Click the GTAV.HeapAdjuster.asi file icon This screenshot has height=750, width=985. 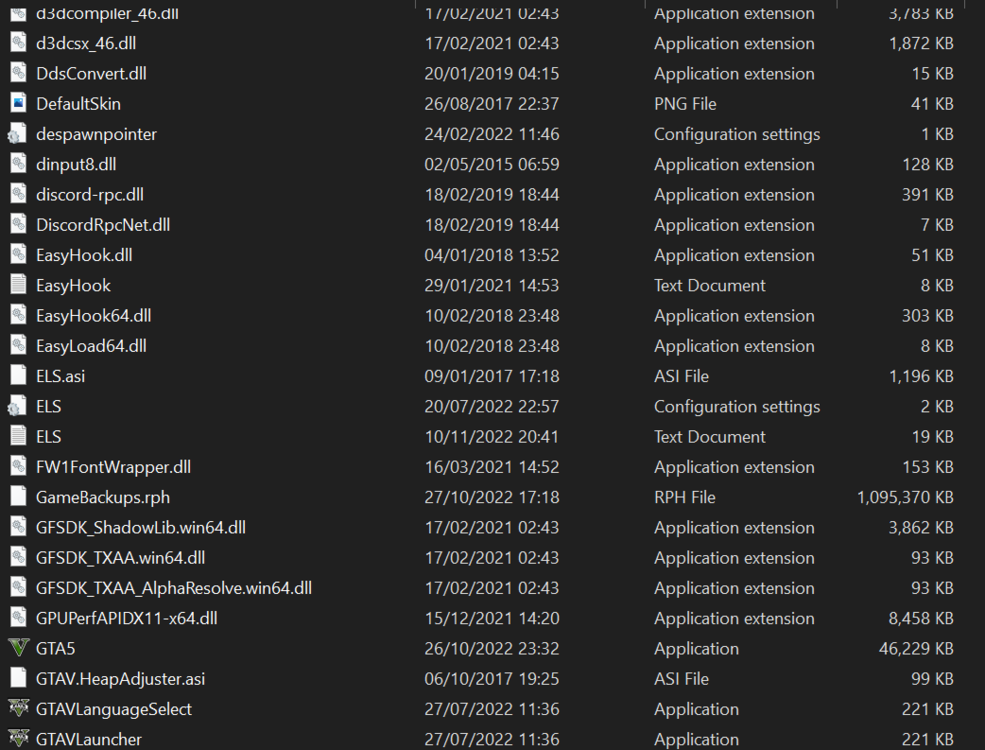(x=18, y=678)
